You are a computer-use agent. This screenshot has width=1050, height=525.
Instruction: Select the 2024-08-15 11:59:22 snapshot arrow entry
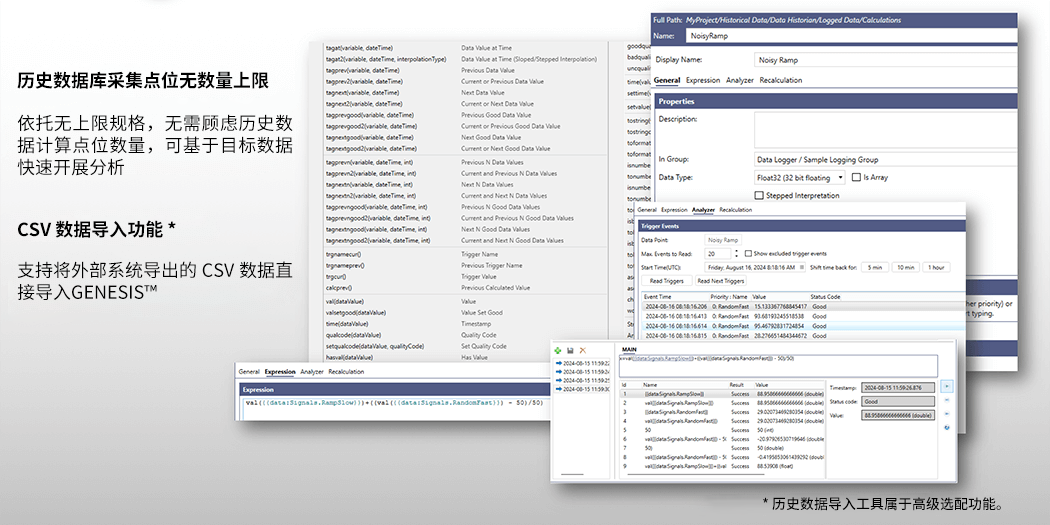581,363
